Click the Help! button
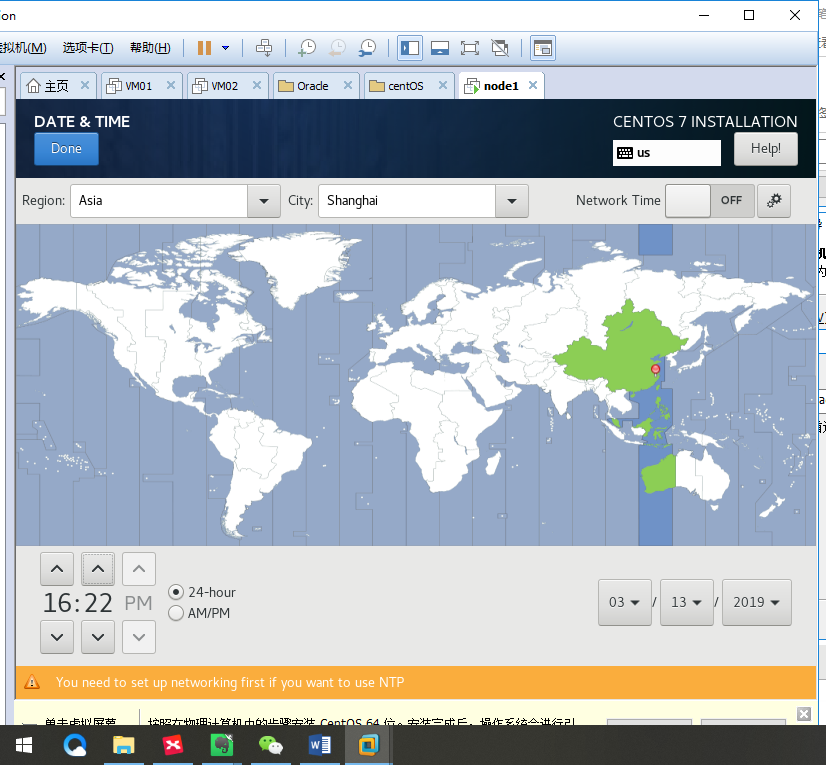 pyautogui.click(x=765, y=149)
